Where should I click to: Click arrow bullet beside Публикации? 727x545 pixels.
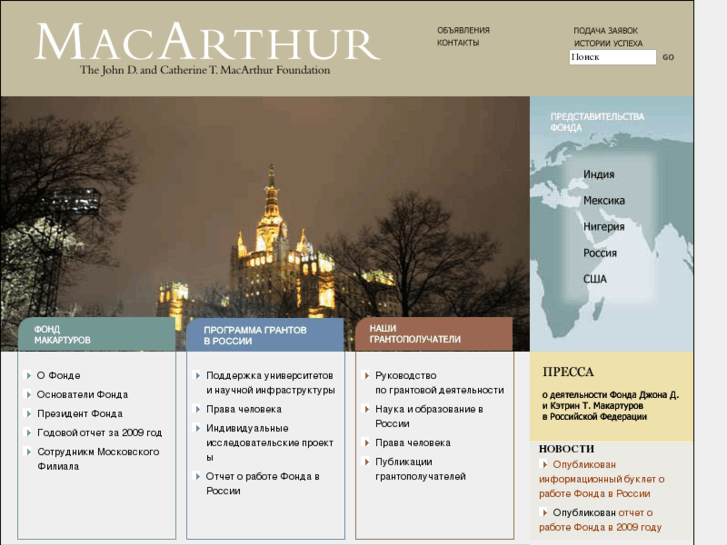367,462
